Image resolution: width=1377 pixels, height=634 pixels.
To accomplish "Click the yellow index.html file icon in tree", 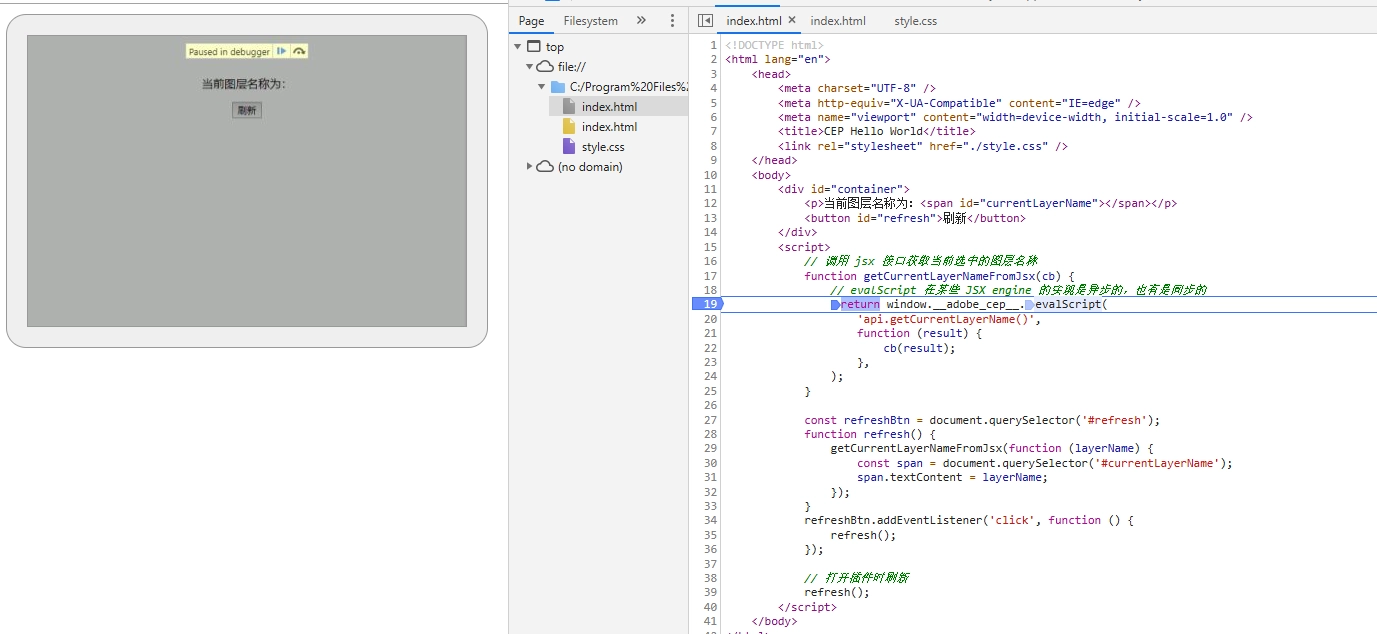I will point(569,127).
